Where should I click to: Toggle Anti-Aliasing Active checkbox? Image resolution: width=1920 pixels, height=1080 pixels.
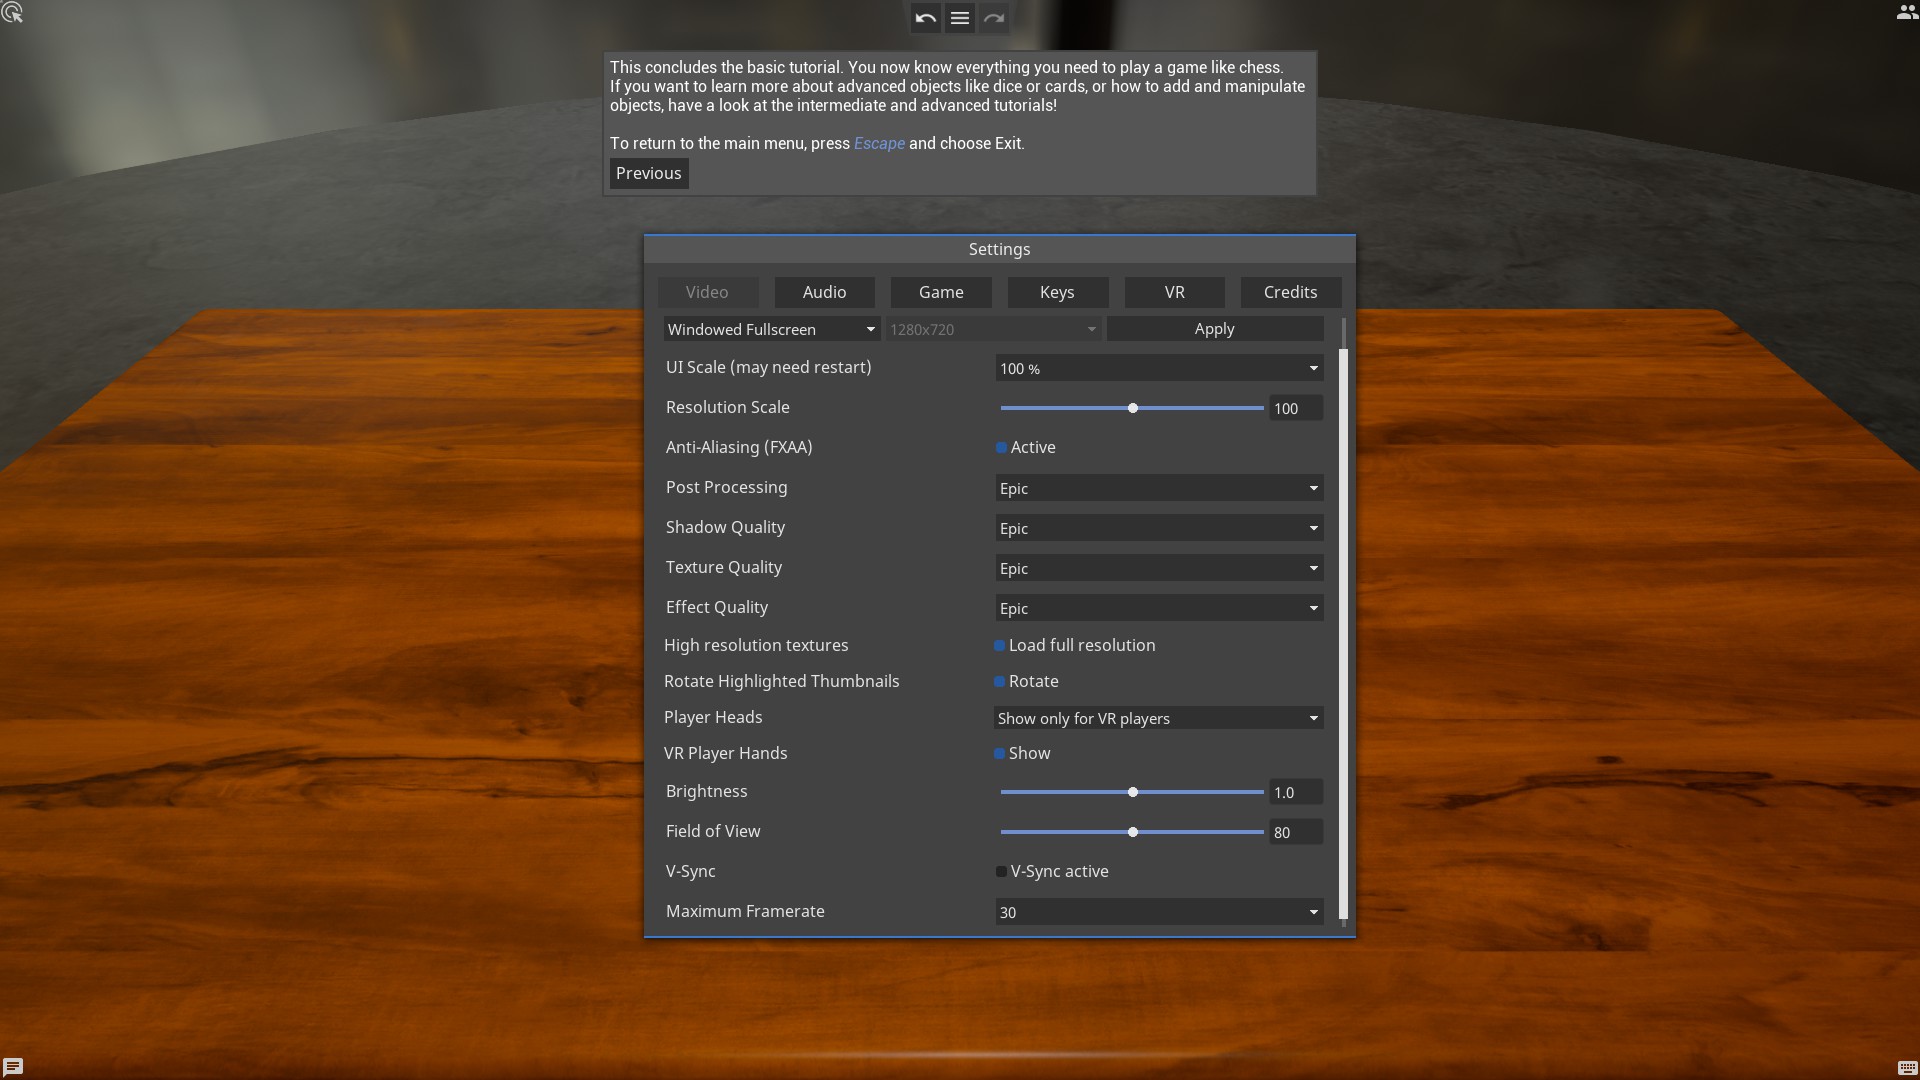pos(1001,448)
